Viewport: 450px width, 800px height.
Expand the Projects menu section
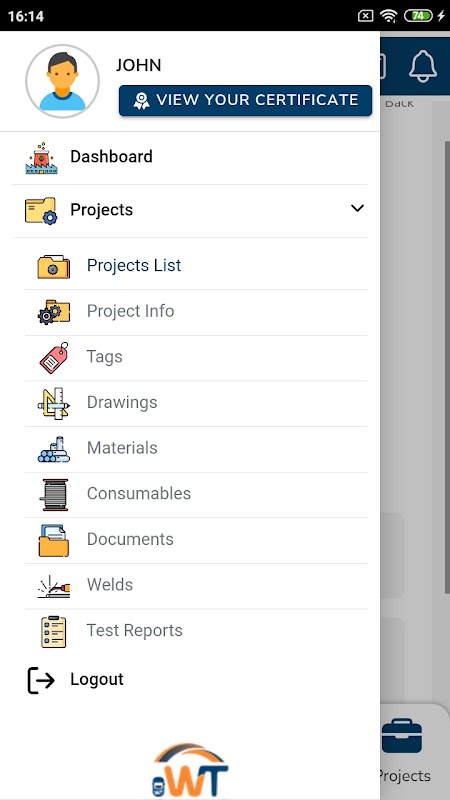point(190,211)
